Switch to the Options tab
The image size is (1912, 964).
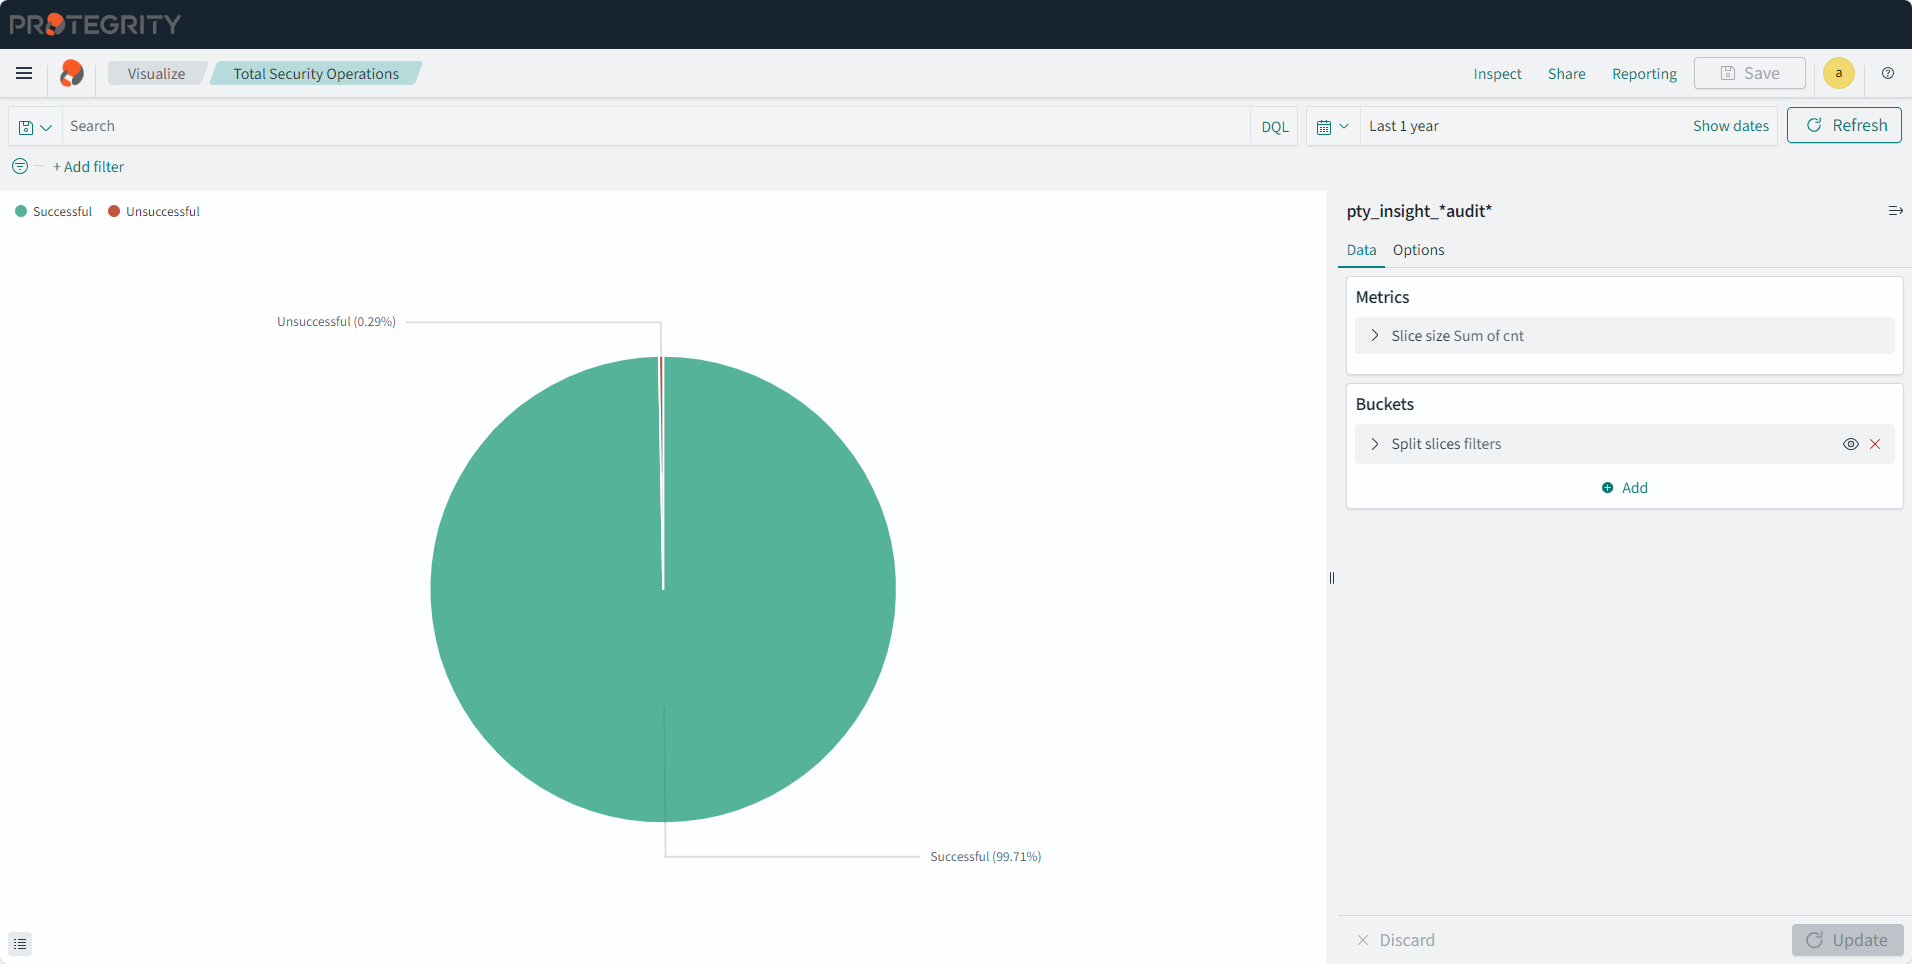click(1418, 250)
